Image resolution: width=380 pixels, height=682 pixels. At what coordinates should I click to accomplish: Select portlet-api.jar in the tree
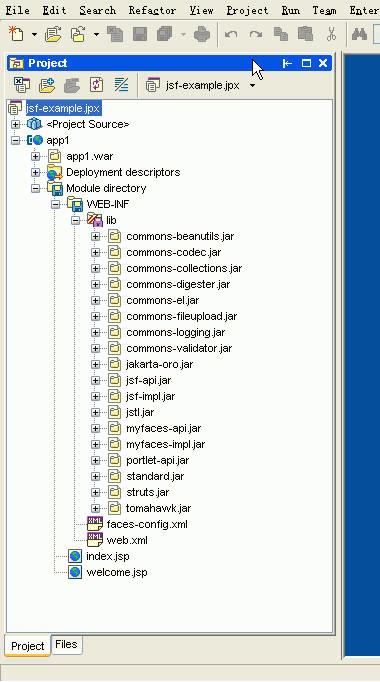[157, 461]
